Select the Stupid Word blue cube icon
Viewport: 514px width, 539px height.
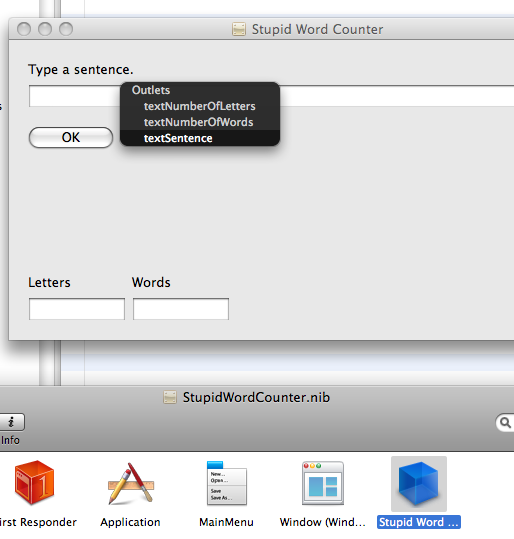pyautogui.click(x=419, y=484)
